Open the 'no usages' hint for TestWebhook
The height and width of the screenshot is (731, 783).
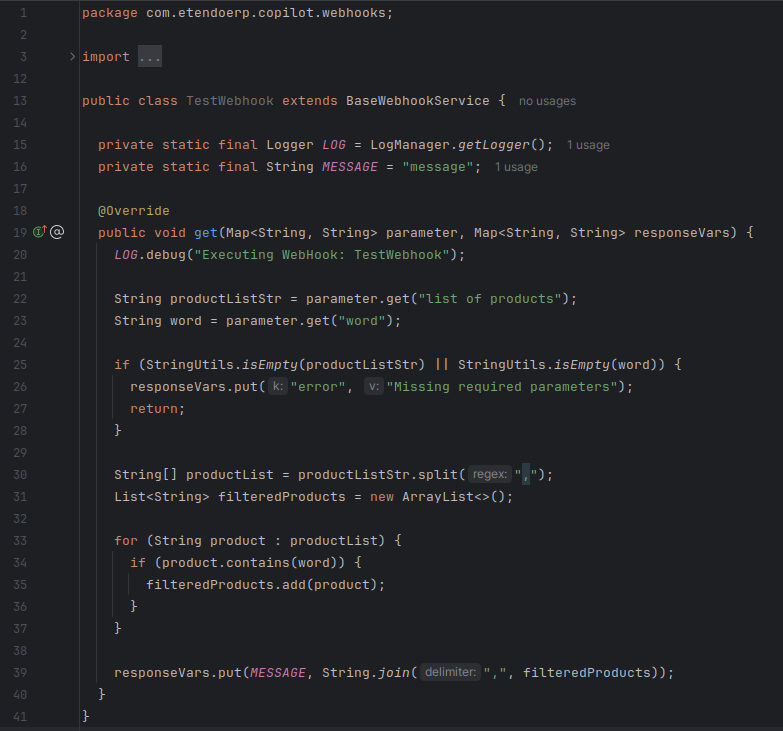(547, 101)
